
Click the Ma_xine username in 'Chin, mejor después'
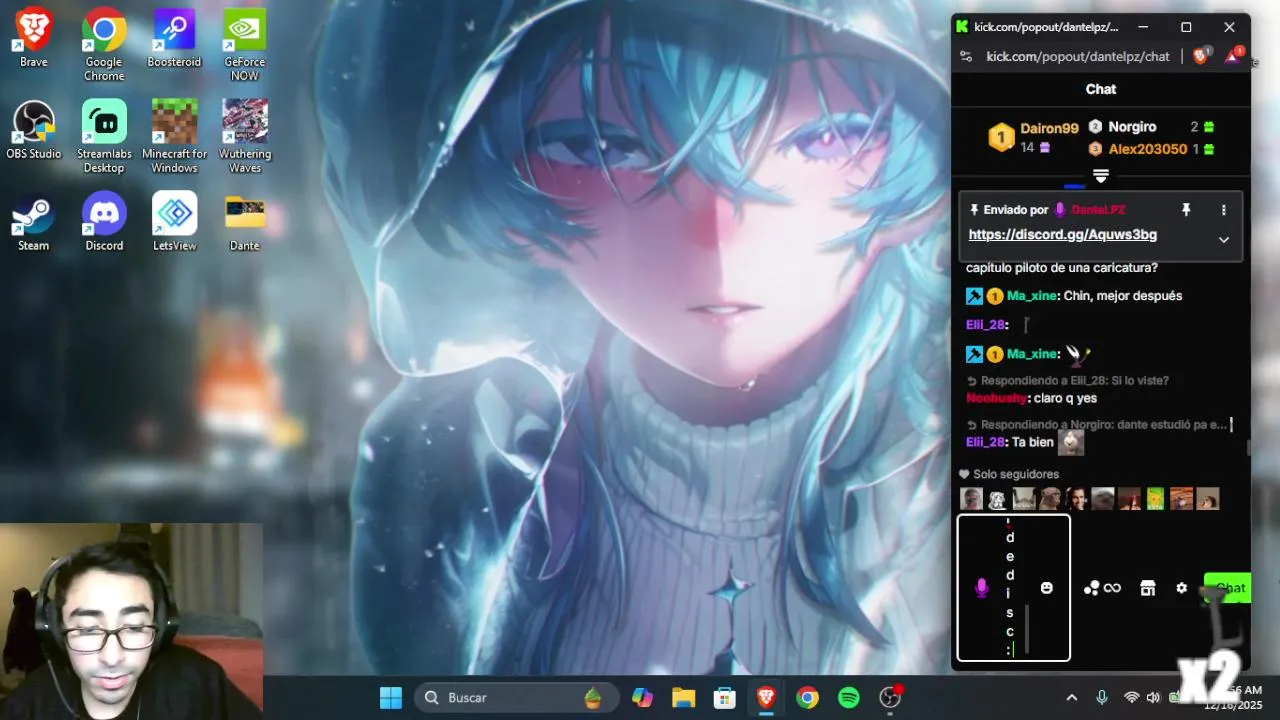pos(1032,296)
